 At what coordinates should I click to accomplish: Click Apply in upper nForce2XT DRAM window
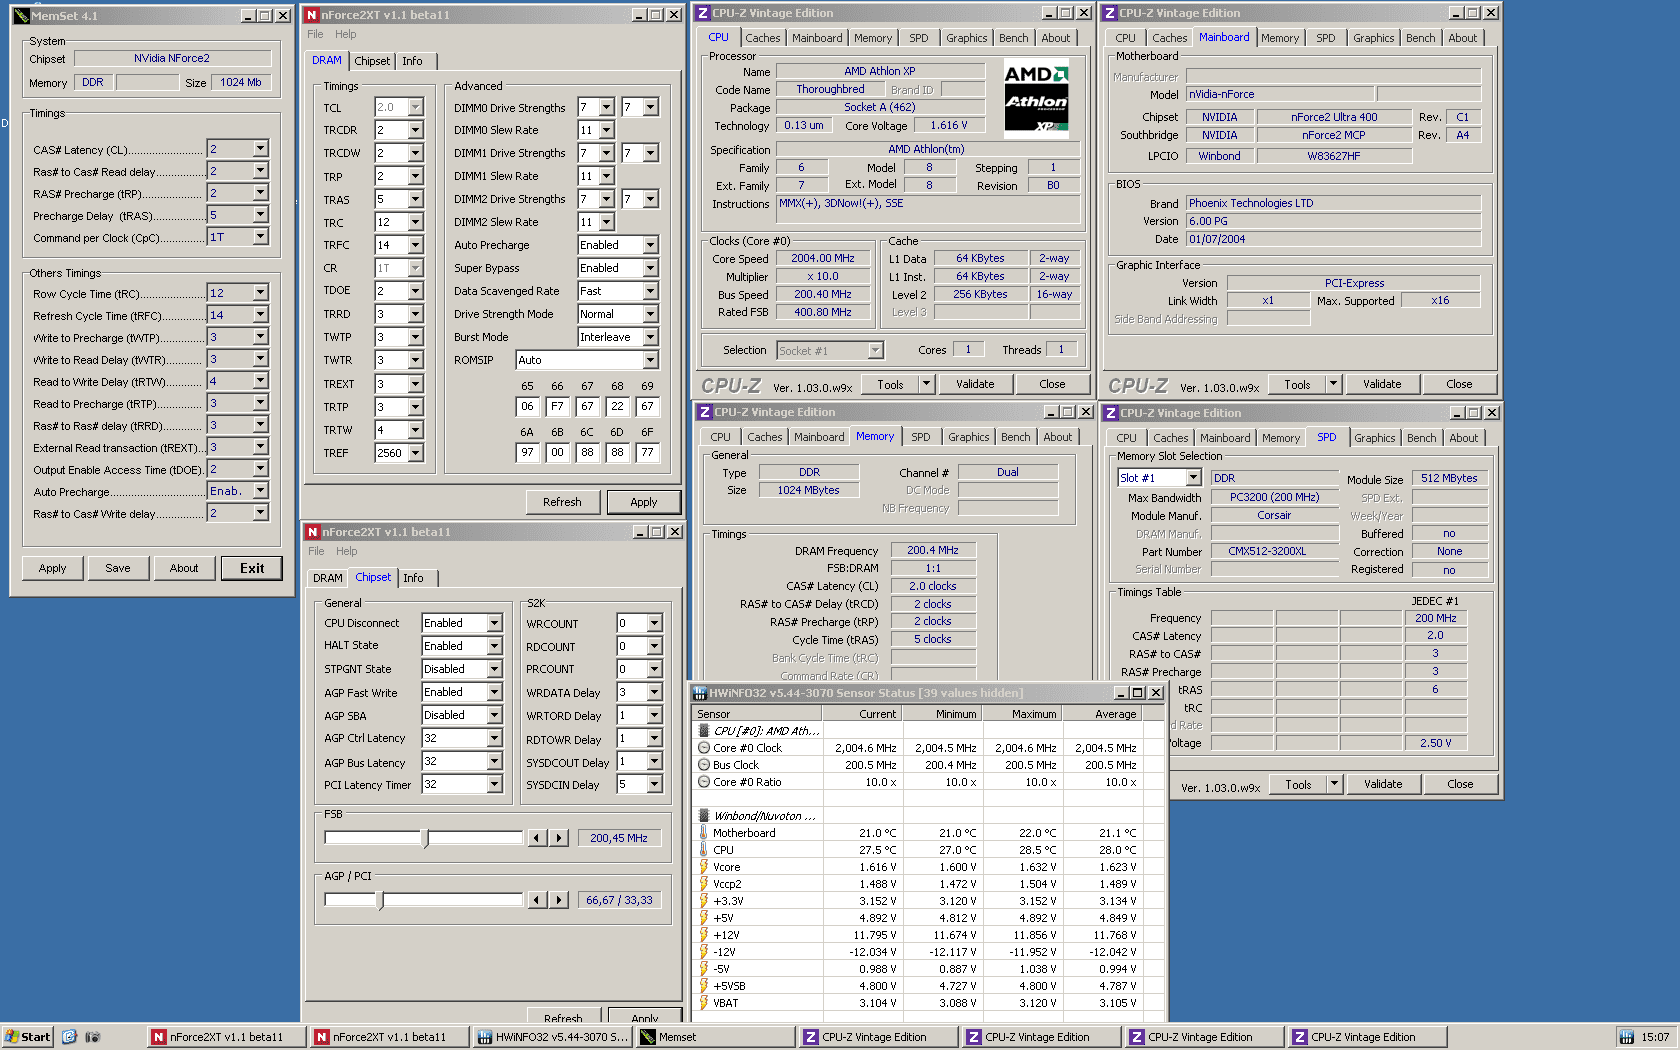click(644, 502)
